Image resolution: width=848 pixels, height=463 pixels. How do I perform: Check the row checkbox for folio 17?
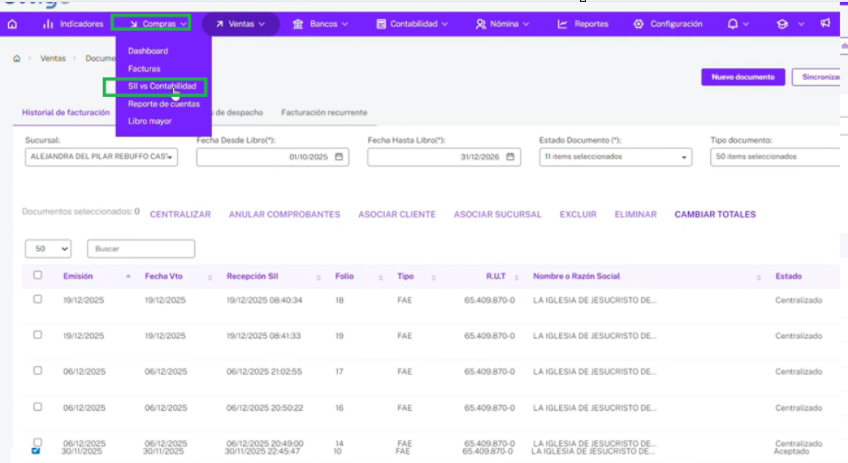(37, 371)
